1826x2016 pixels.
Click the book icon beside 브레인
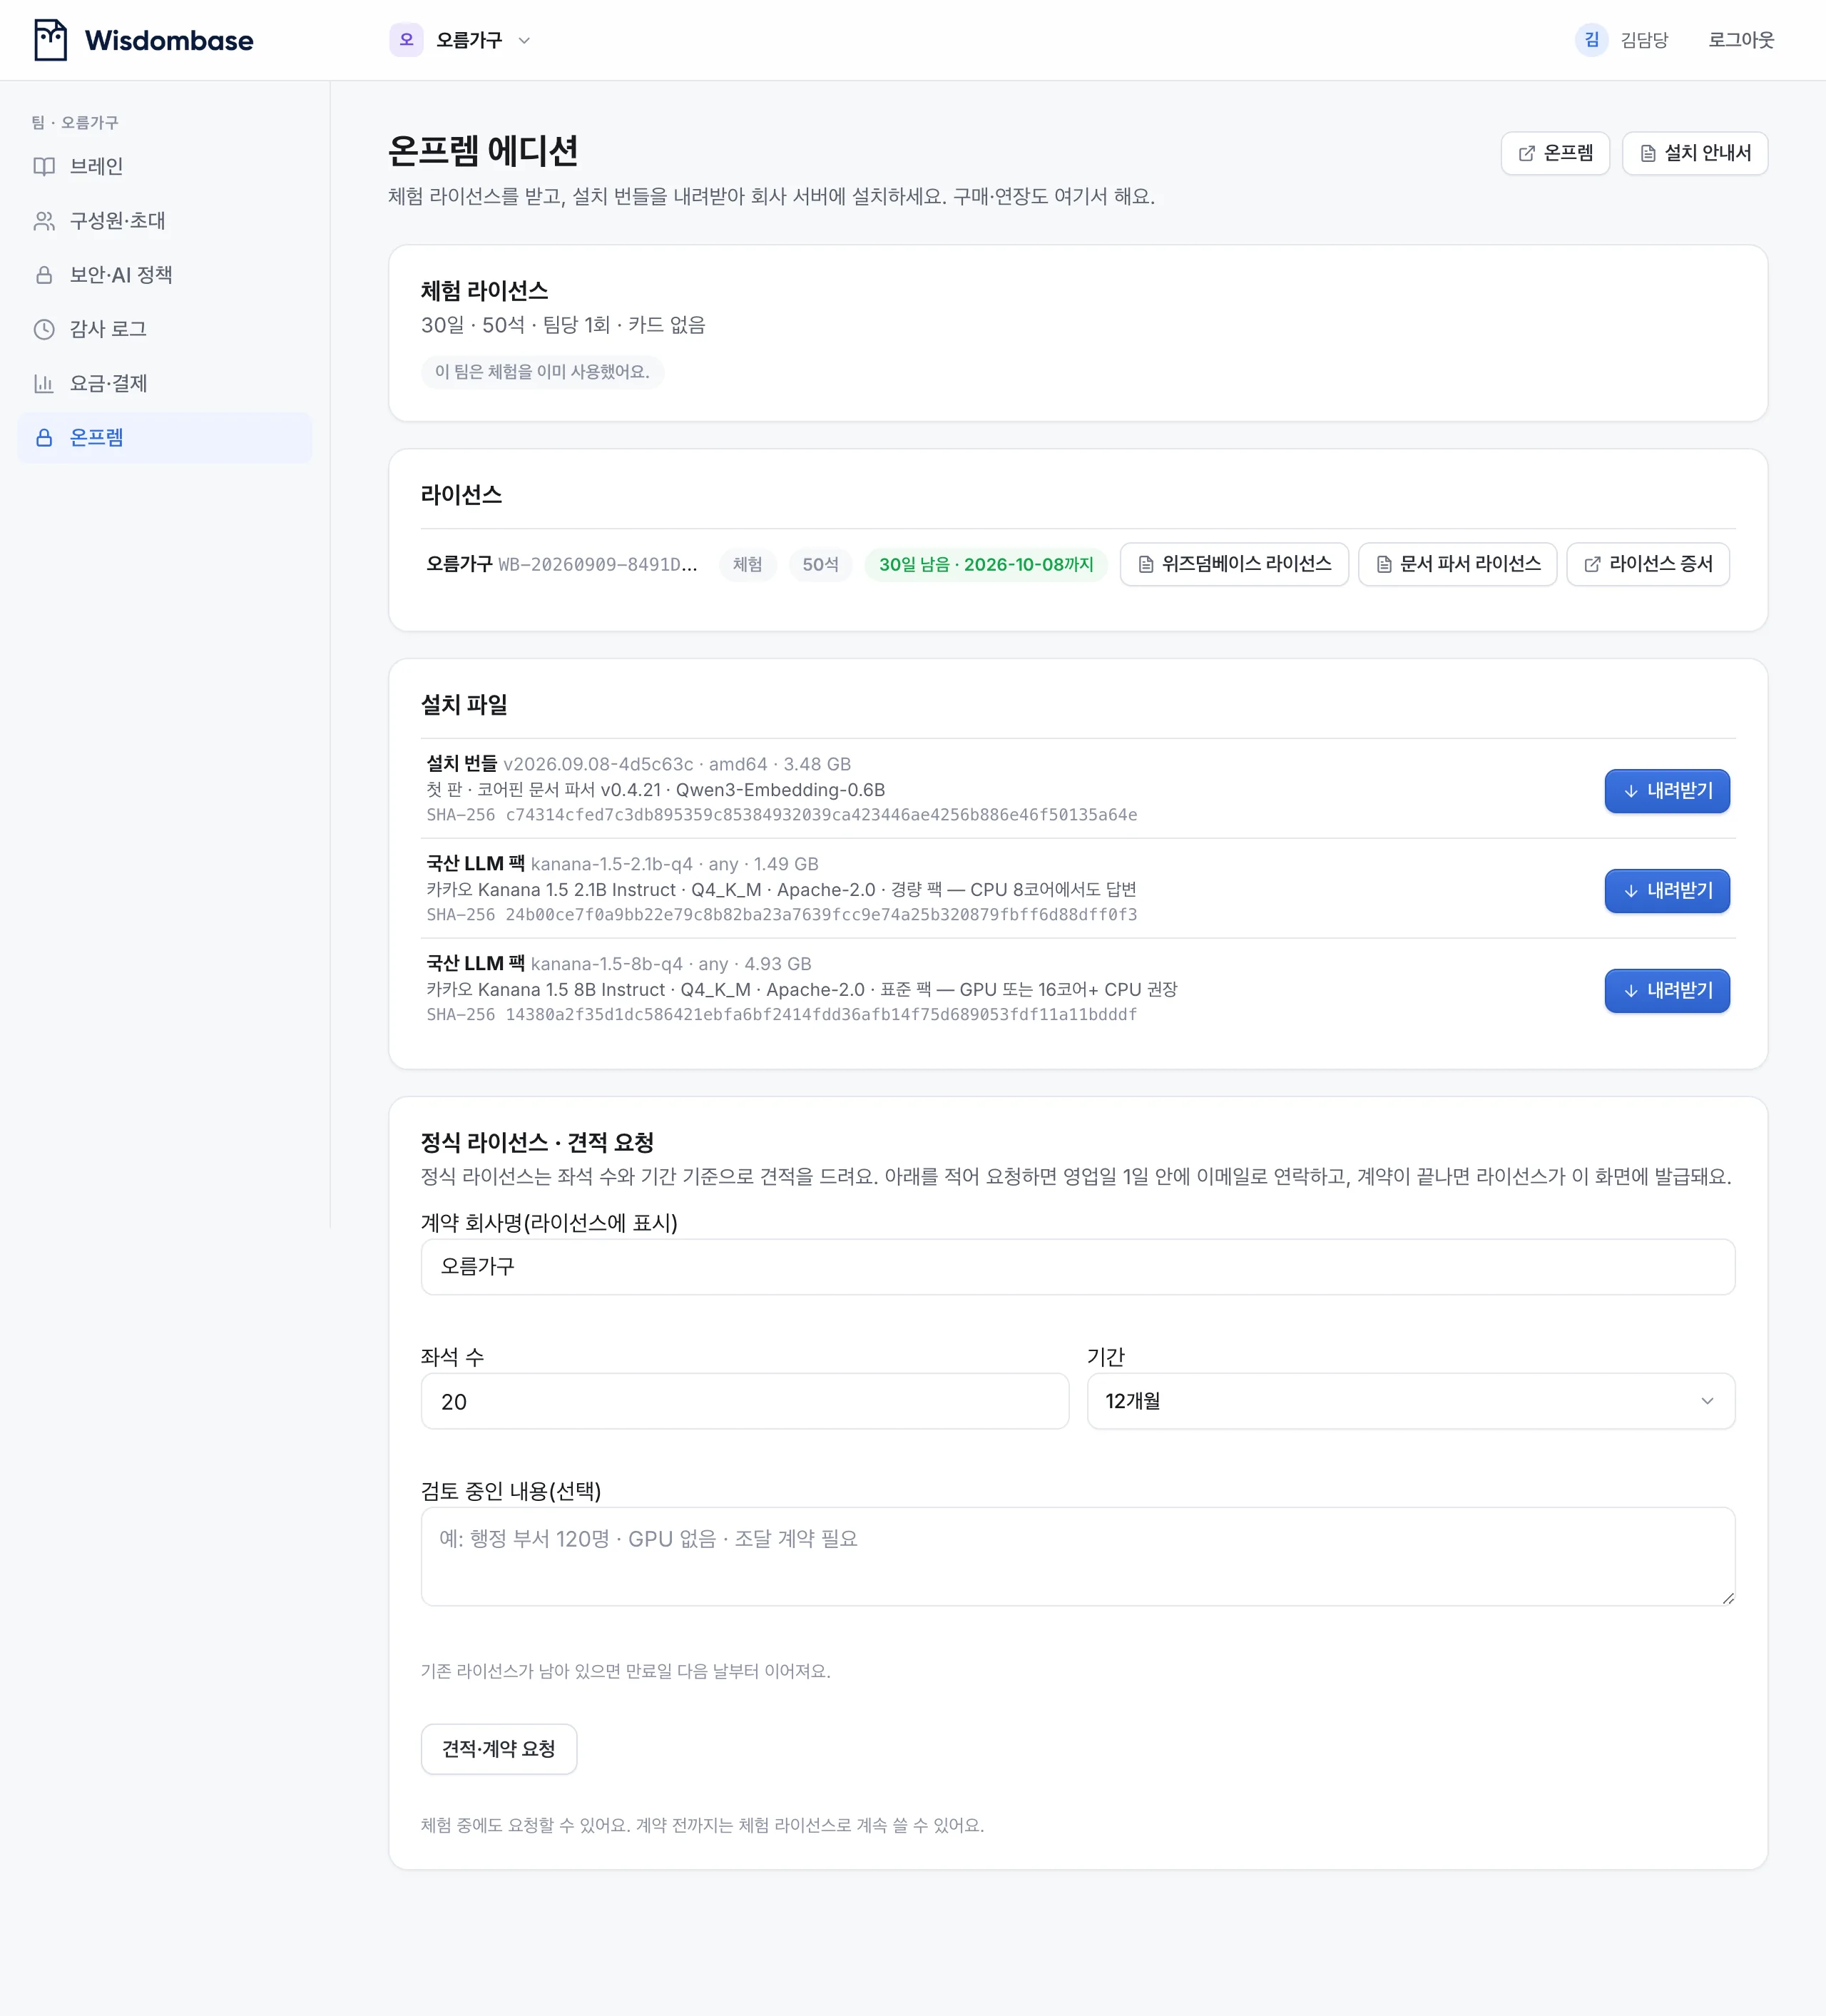click(x=44, y=166)
